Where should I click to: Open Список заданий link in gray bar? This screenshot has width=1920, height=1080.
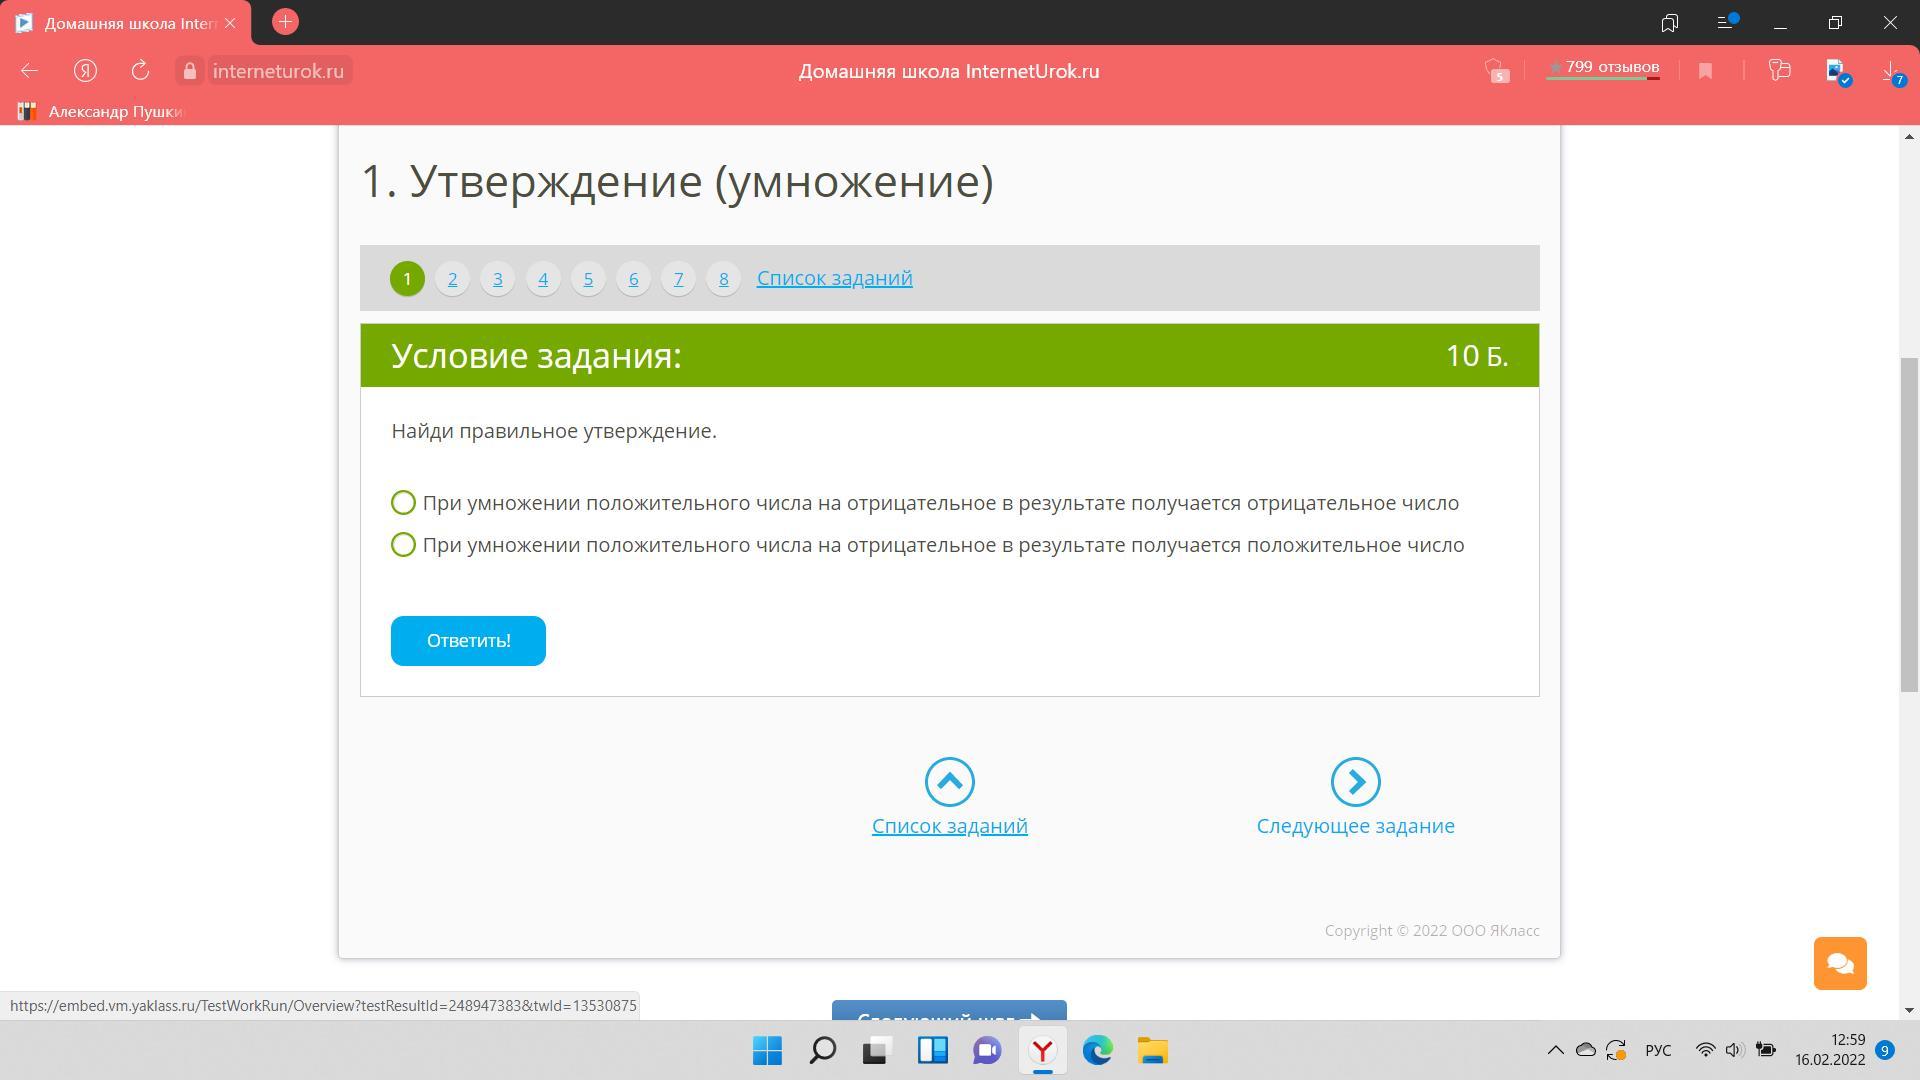(834, 278)
